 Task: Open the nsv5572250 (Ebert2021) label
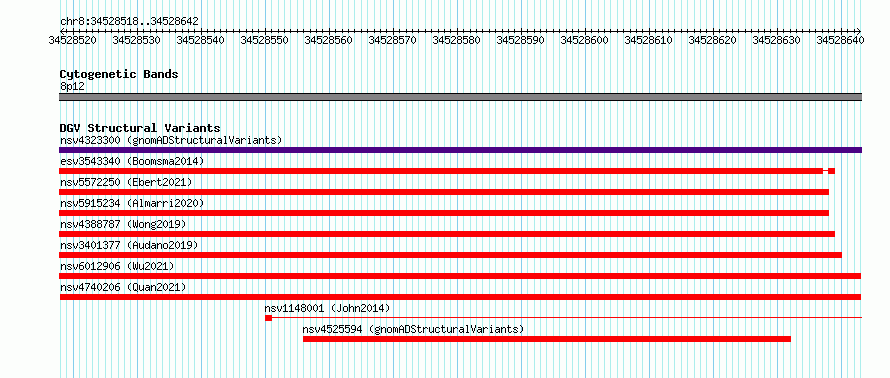click(126, 182)
